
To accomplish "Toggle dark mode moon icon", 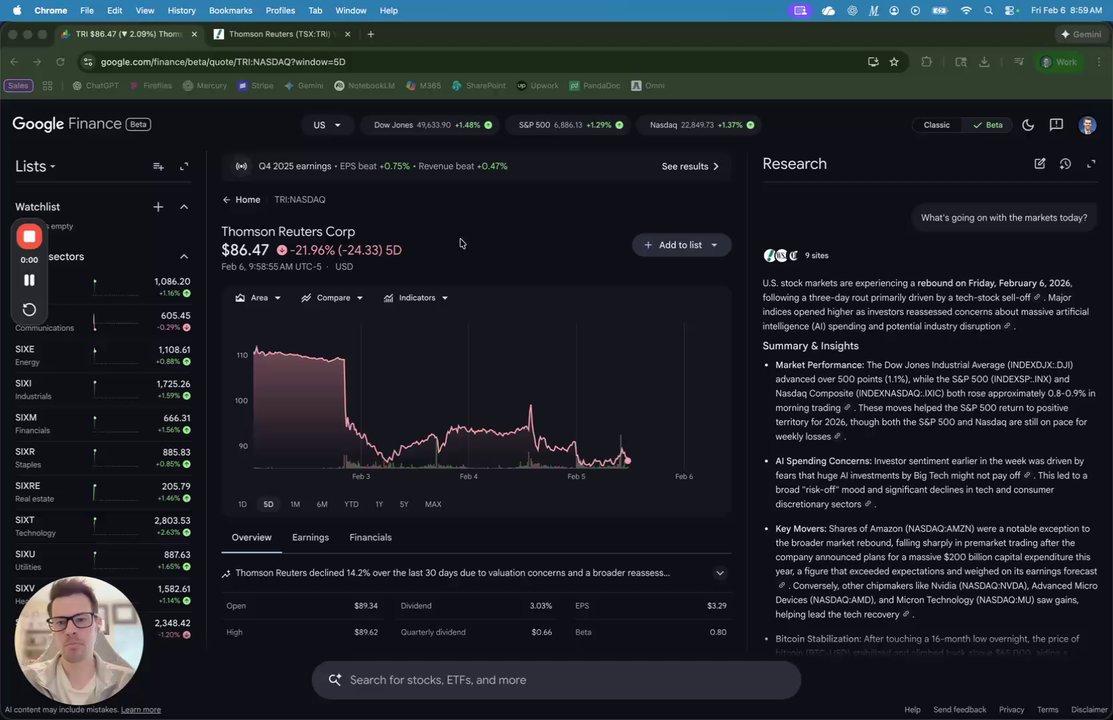I will (1028, 125).
